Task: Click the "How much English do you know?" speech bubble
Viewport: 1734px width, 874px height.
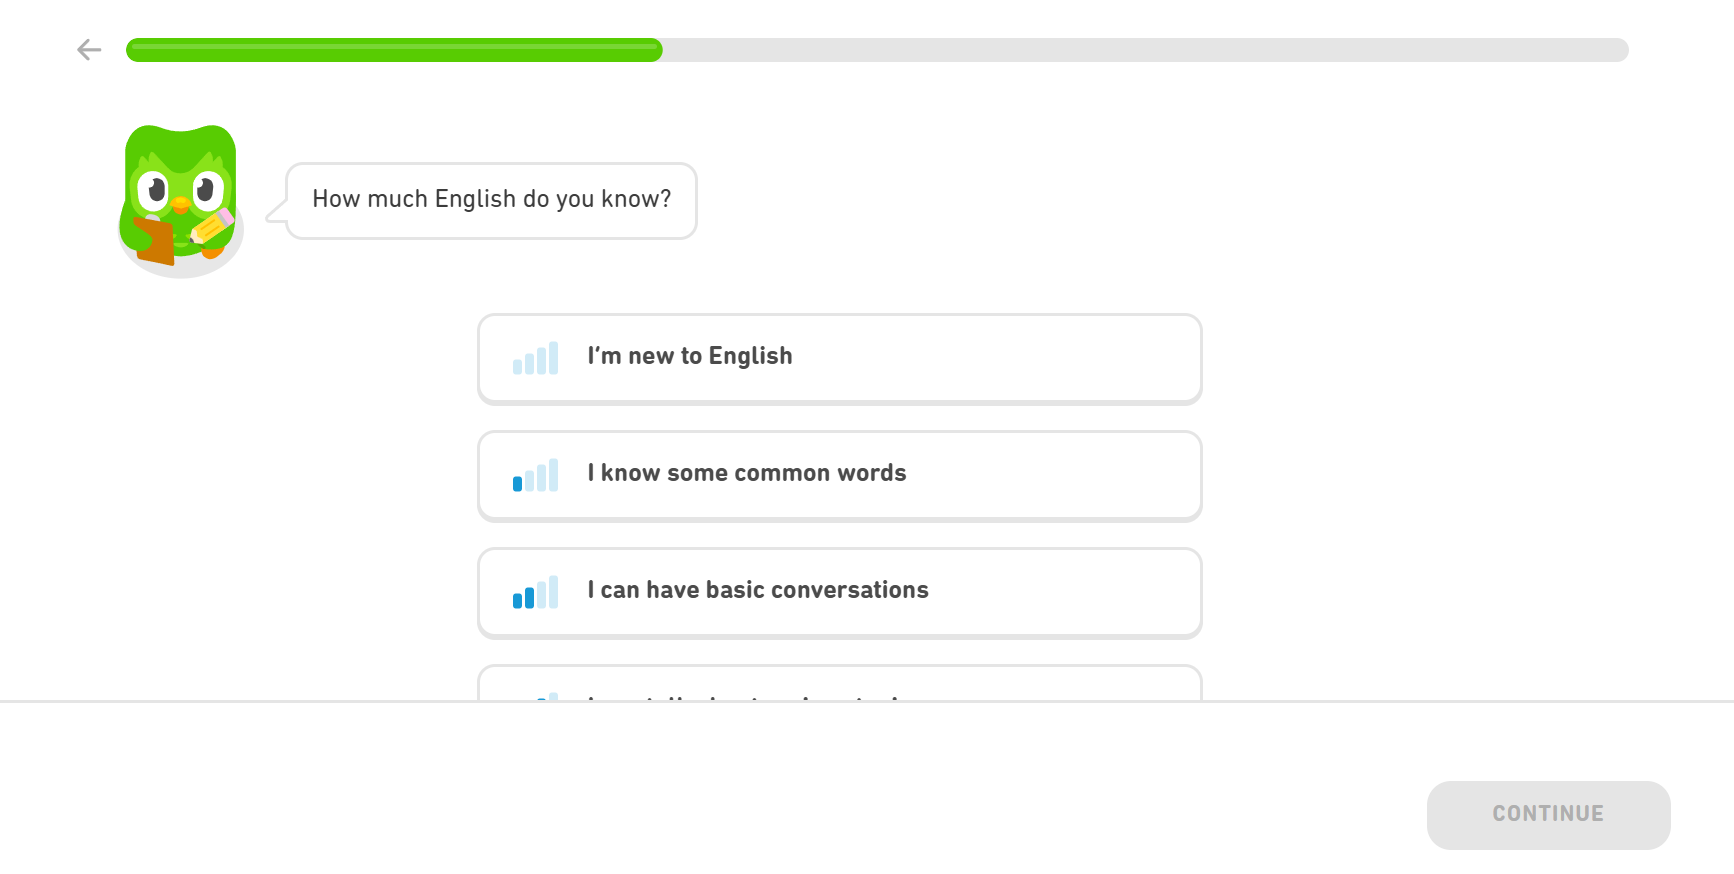Action: 491,200
